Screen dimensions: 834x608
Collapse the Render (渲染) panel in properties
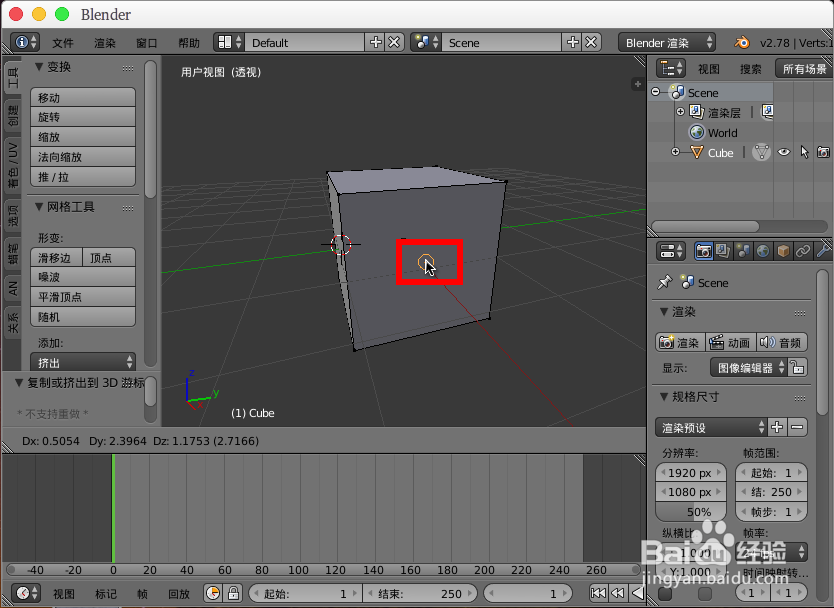(663, 312)
